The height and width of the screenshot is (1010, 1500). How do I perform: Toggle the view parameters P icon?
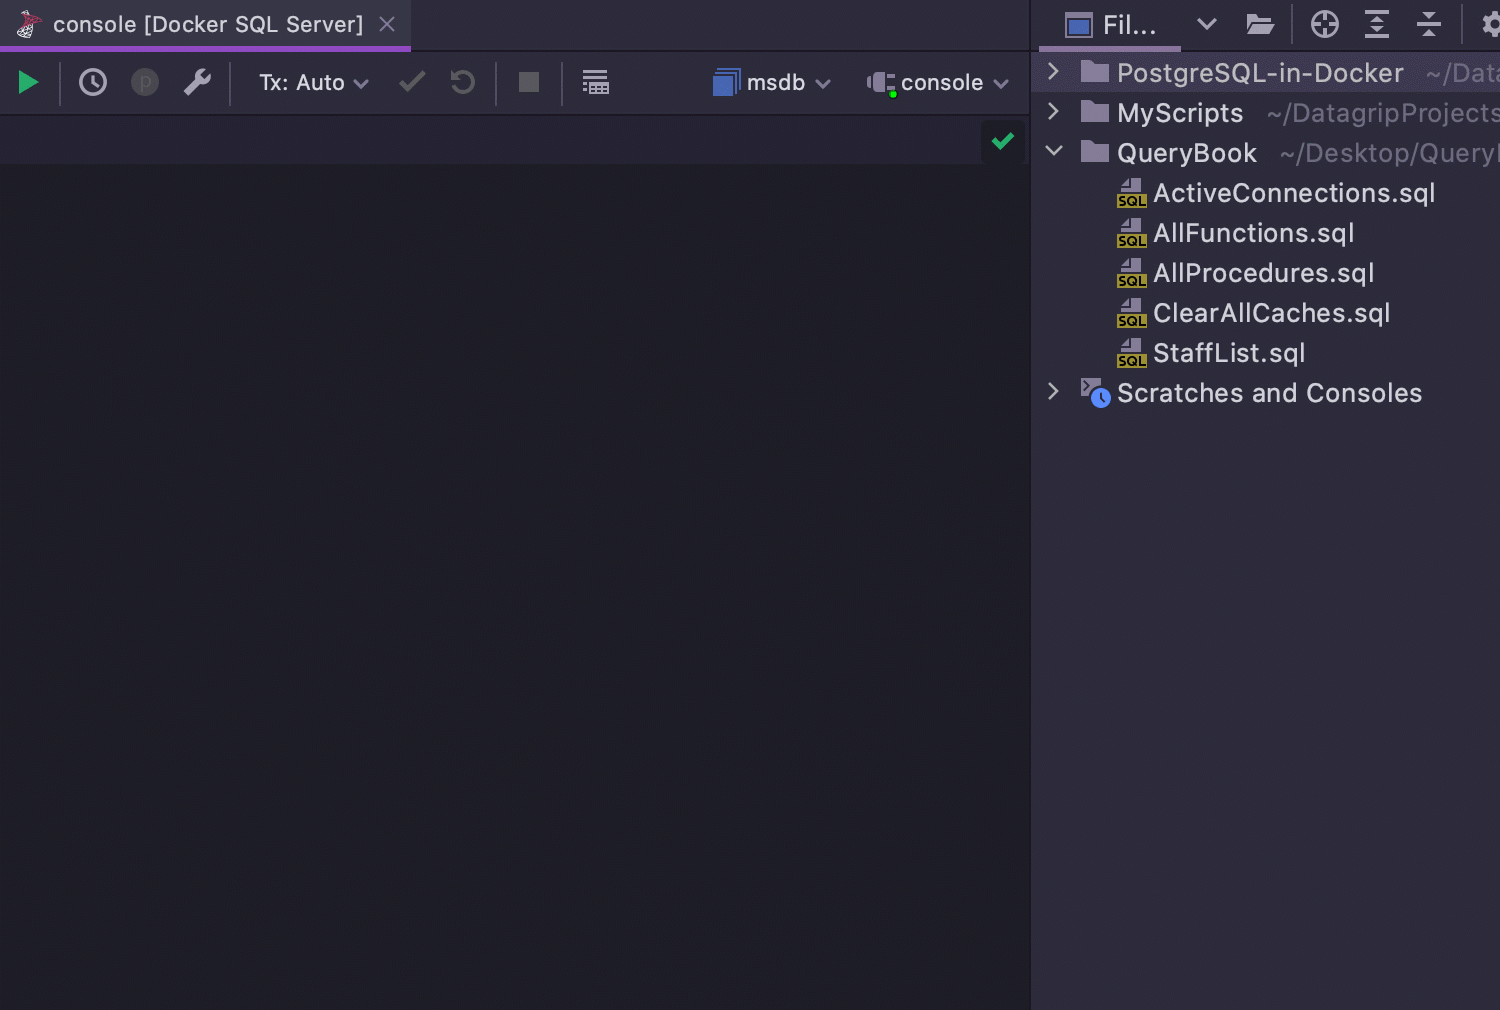click(x=145, y=82)
